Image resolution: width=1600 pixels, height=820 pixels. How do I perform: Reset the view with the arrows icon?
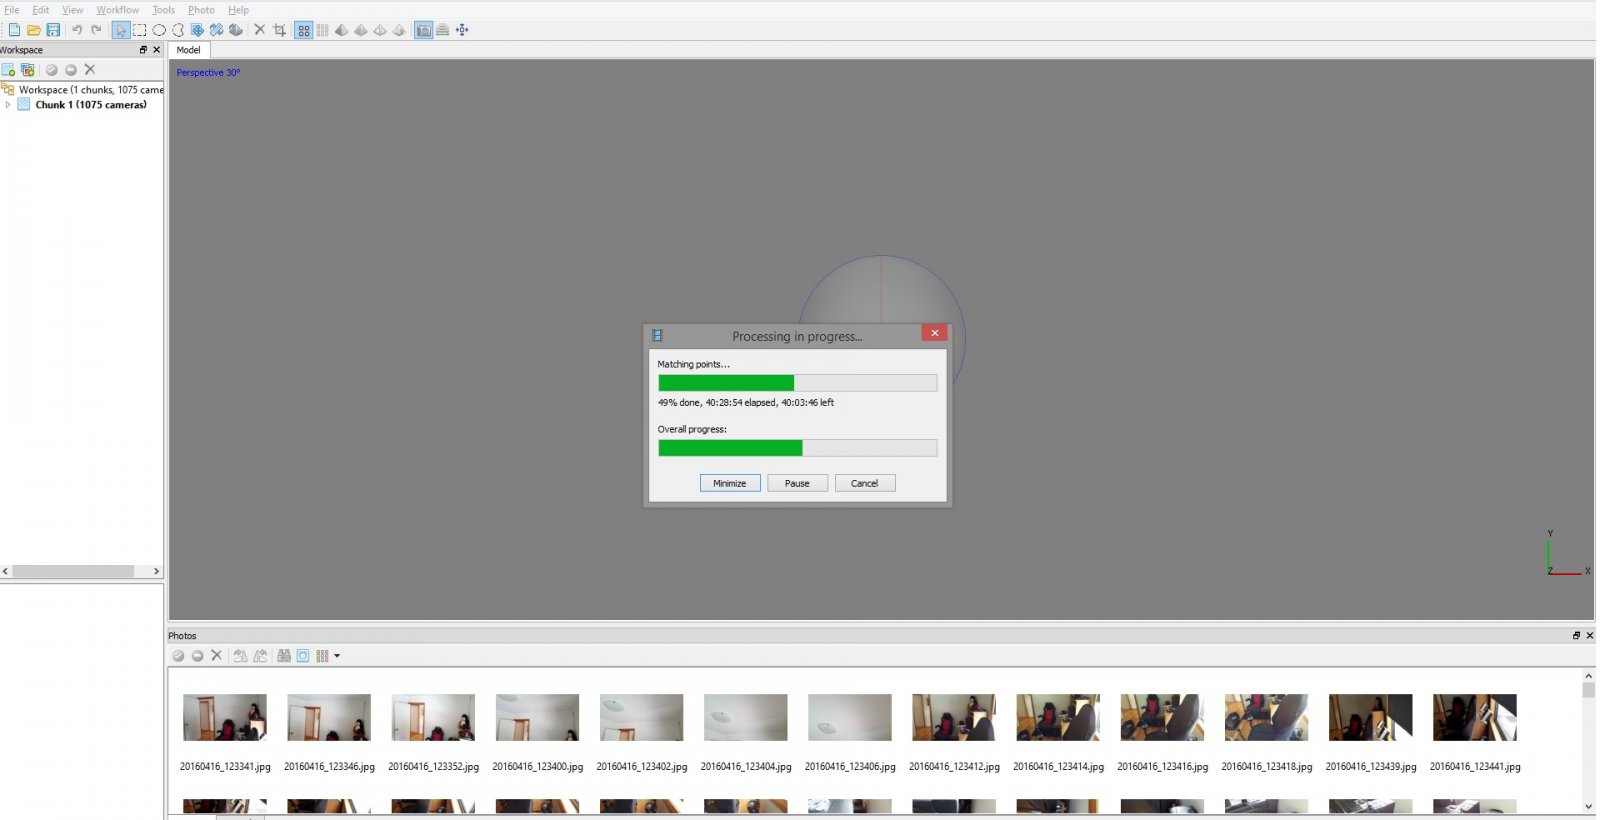click(x=462, y=30)
